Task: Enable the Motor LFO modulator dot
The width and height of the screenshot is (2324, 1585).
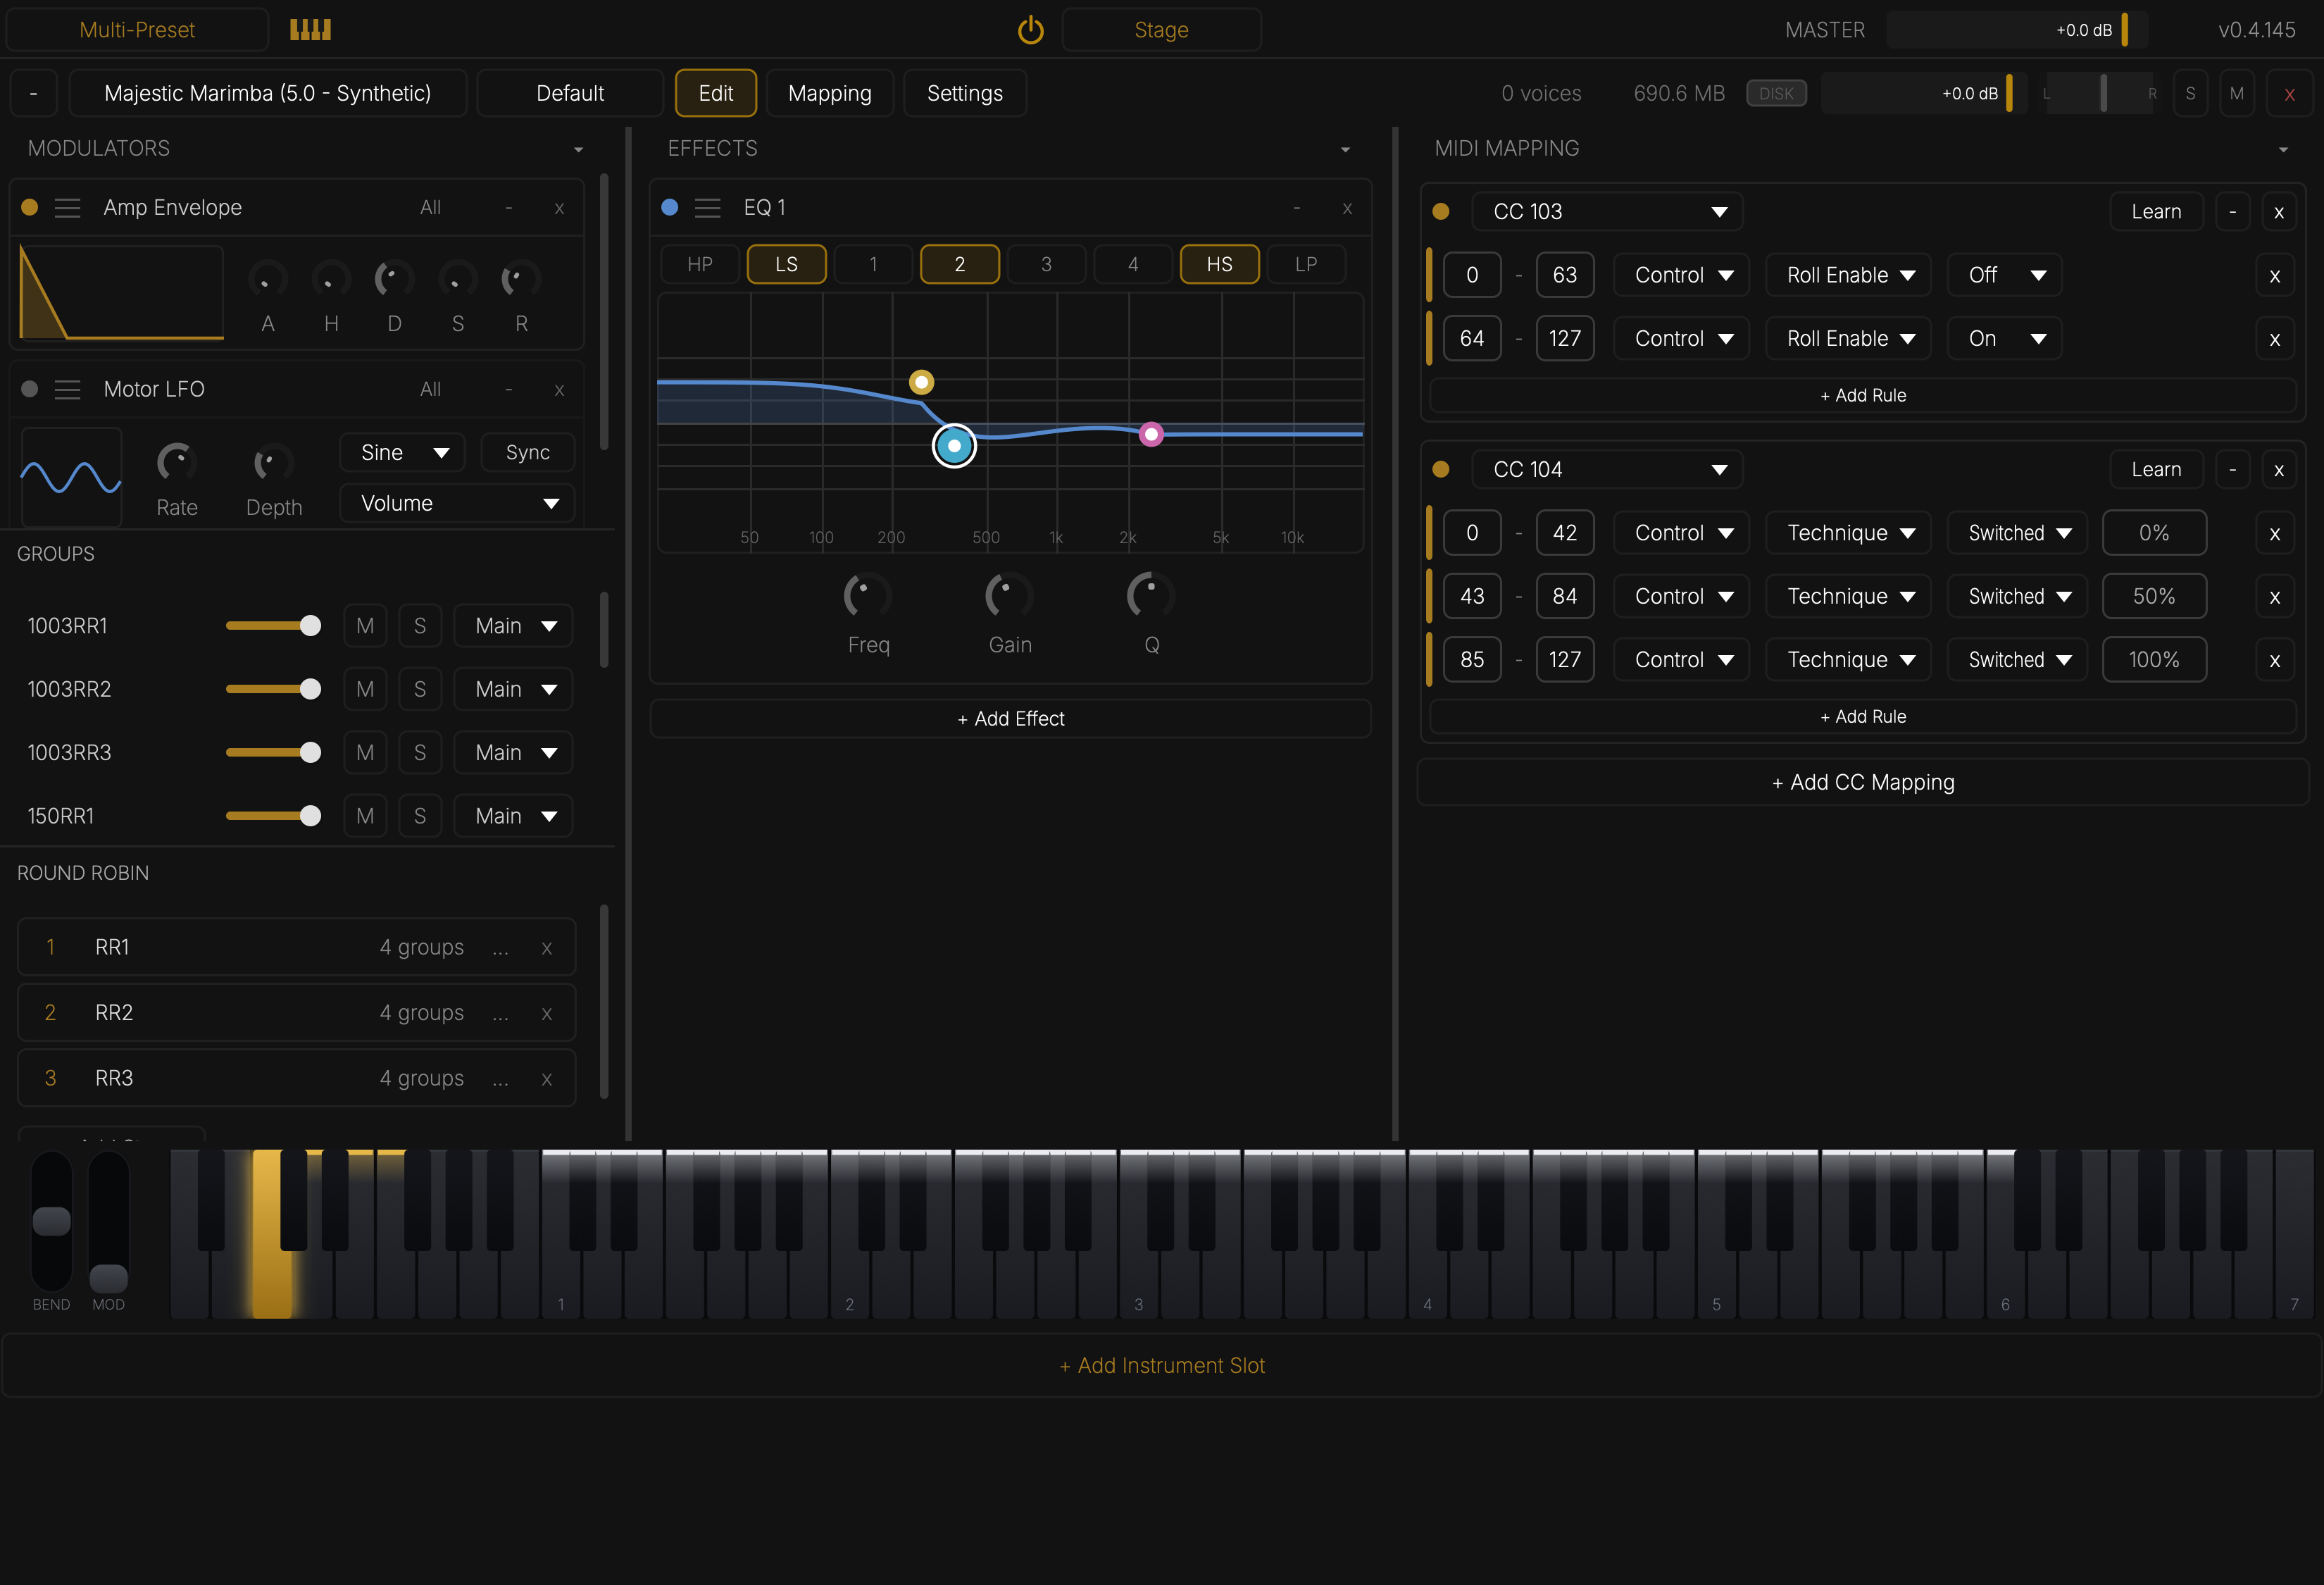Action: pyautogui.click(x=30, y=389)
